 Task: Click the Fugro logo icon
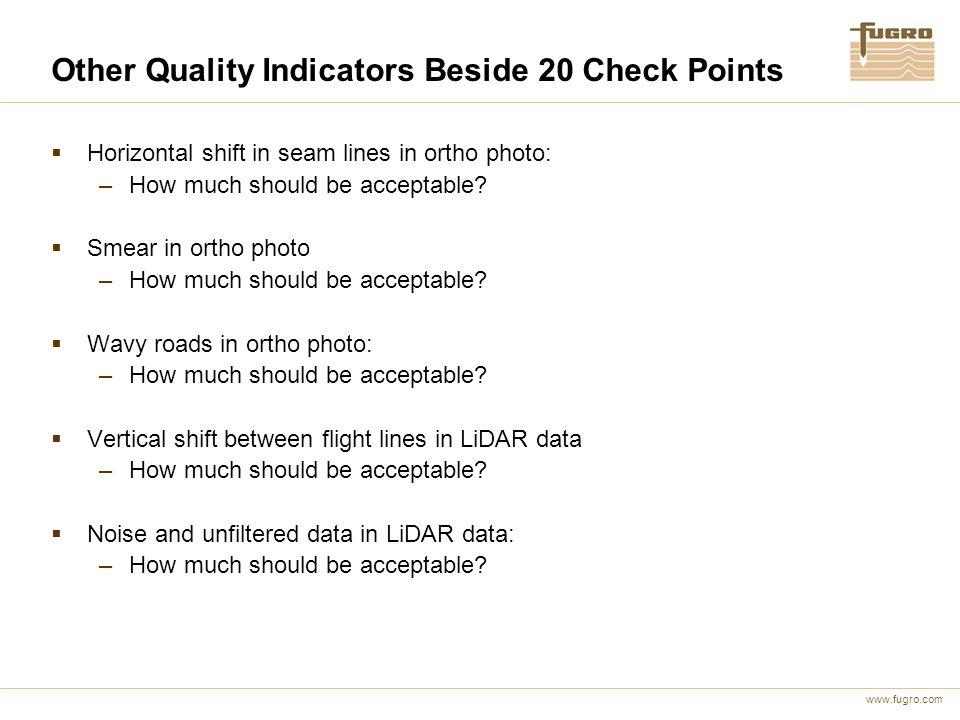pos(892,51)
